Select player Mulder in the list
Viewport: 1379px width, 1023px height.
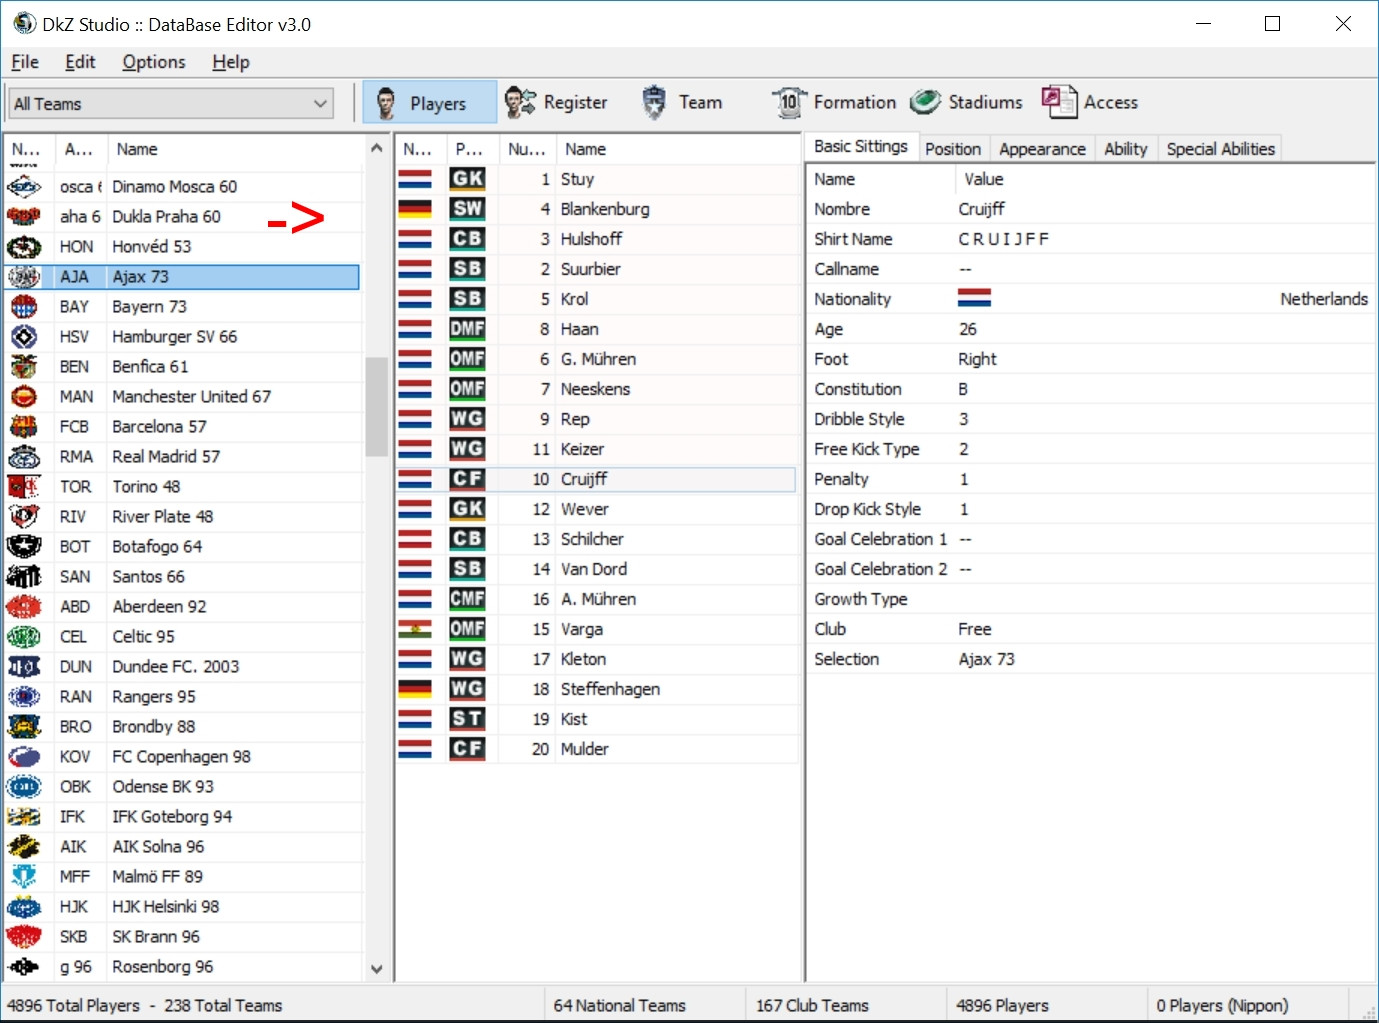pos(597,749)
